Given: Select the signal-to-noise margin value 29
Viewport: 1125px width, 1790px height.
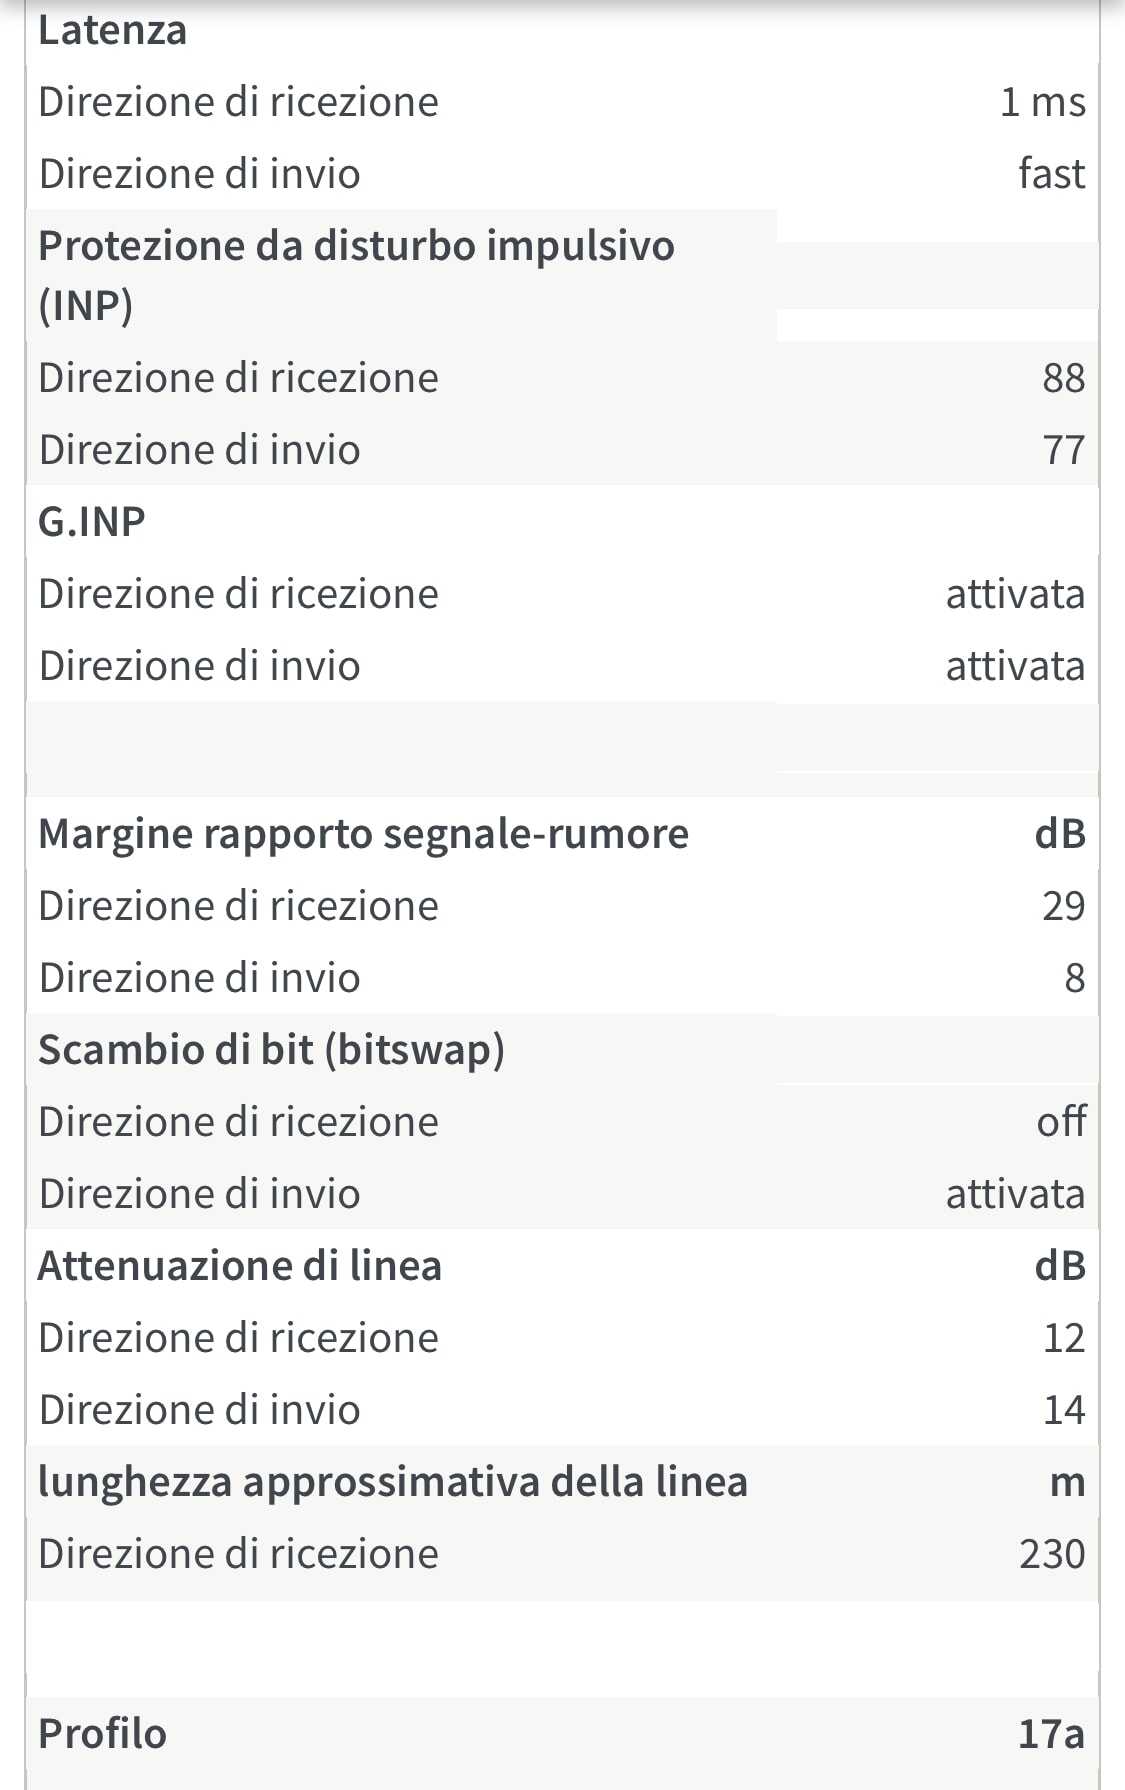Looking at the screenshot, I should (1063, 906).
